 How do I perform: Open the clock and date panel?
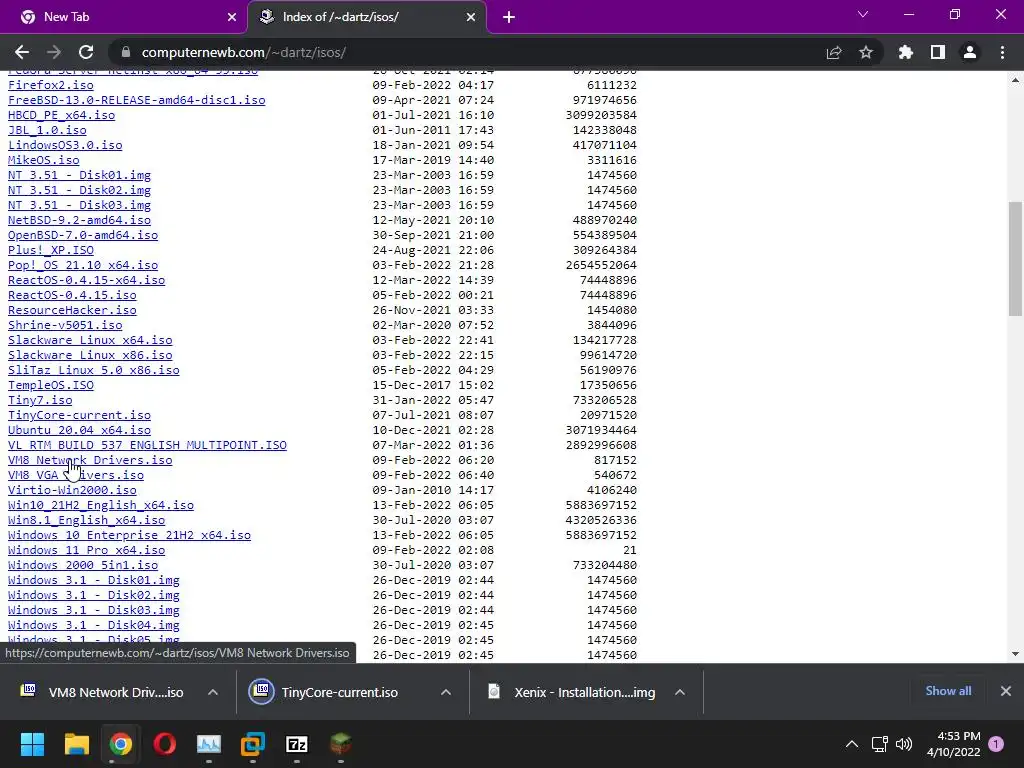click(x=953, y=744)
